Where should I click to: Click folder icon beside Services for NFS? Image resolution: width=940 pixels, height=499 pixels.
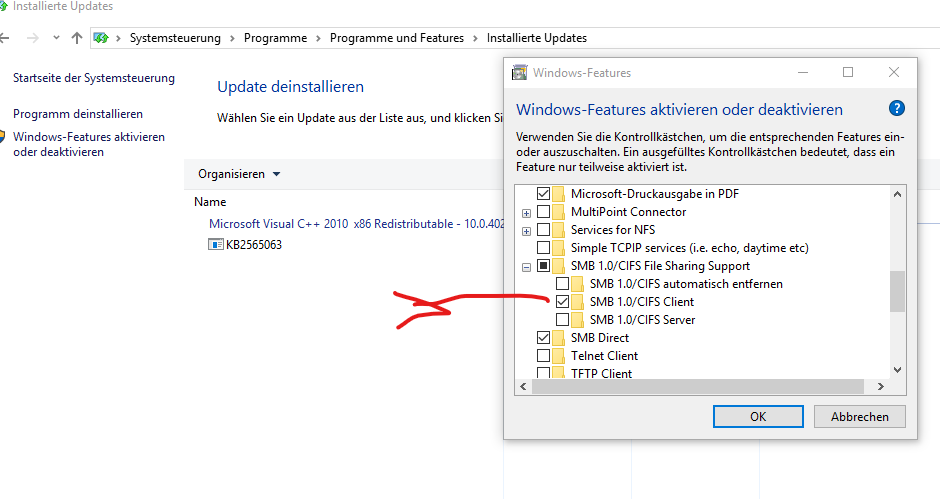point(558,230)
